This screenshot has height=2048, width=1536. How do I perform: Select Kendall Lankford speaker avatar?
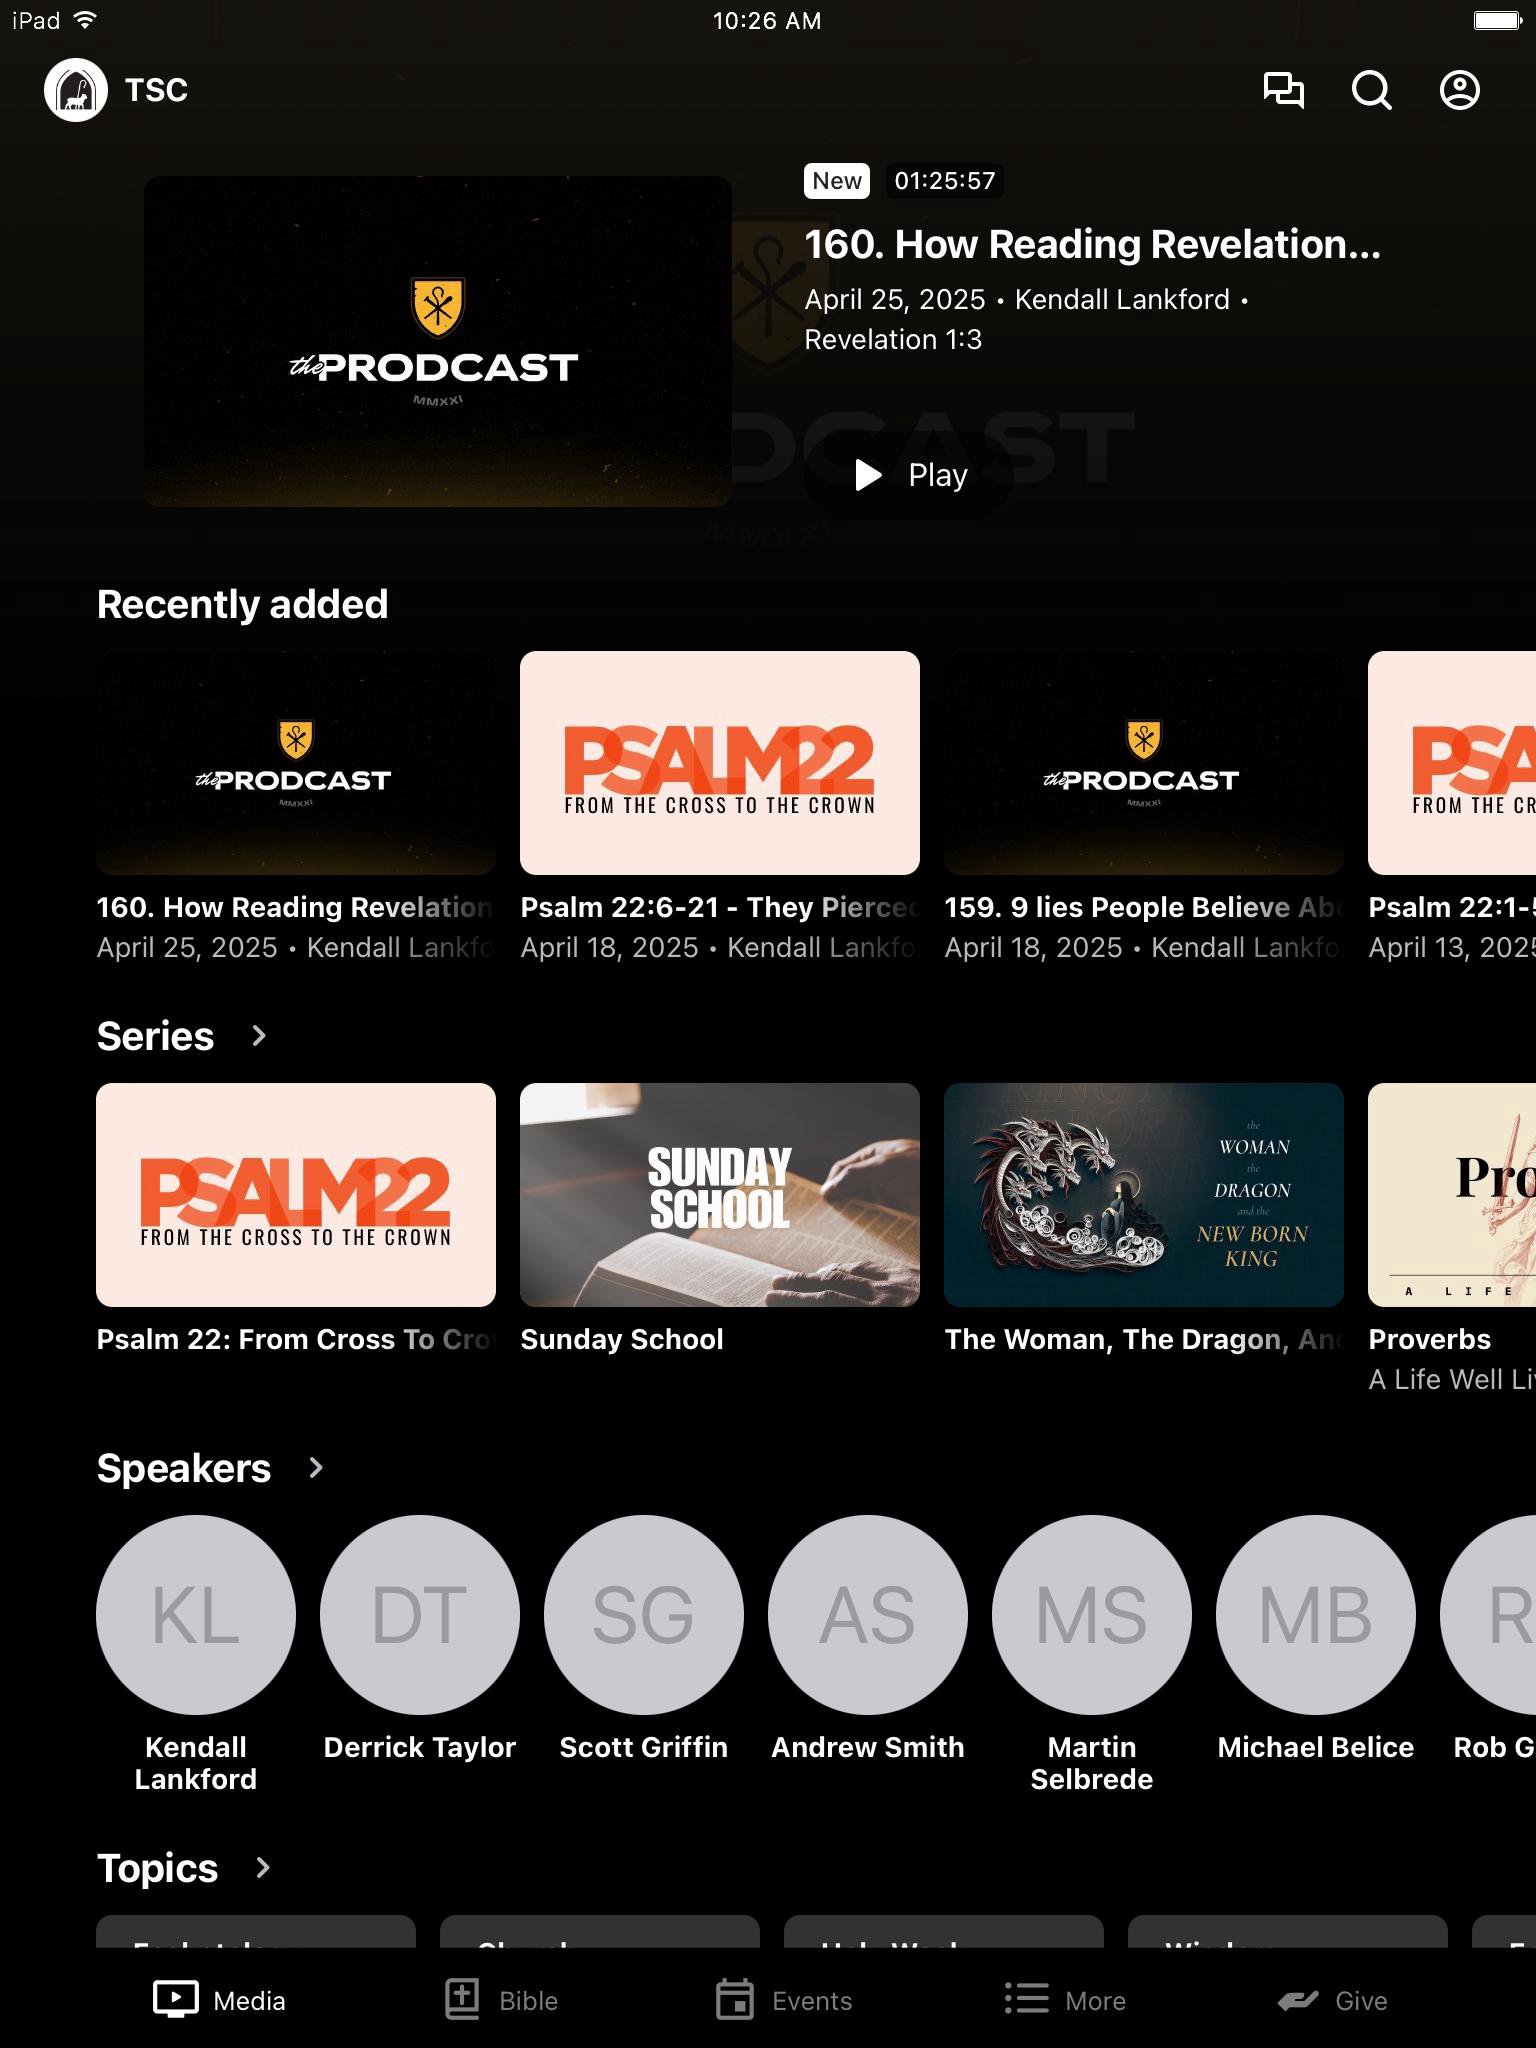click(196, 1614)
